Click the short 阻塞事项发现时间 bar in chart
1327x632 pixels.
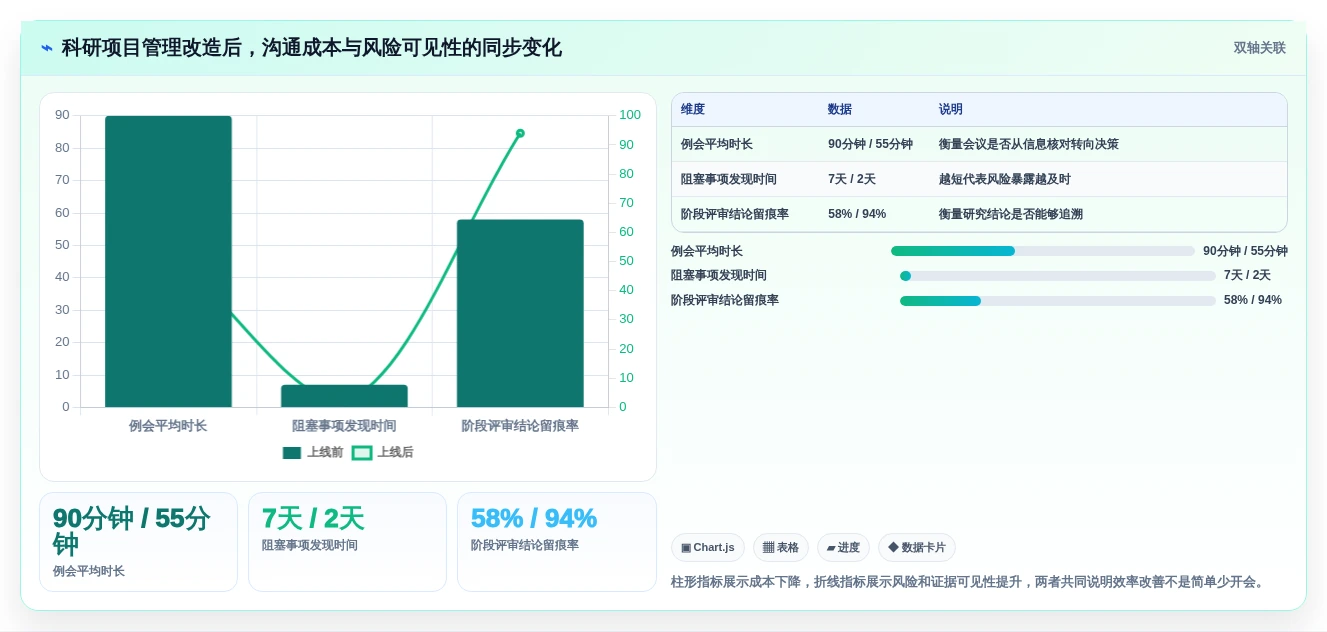344,396
